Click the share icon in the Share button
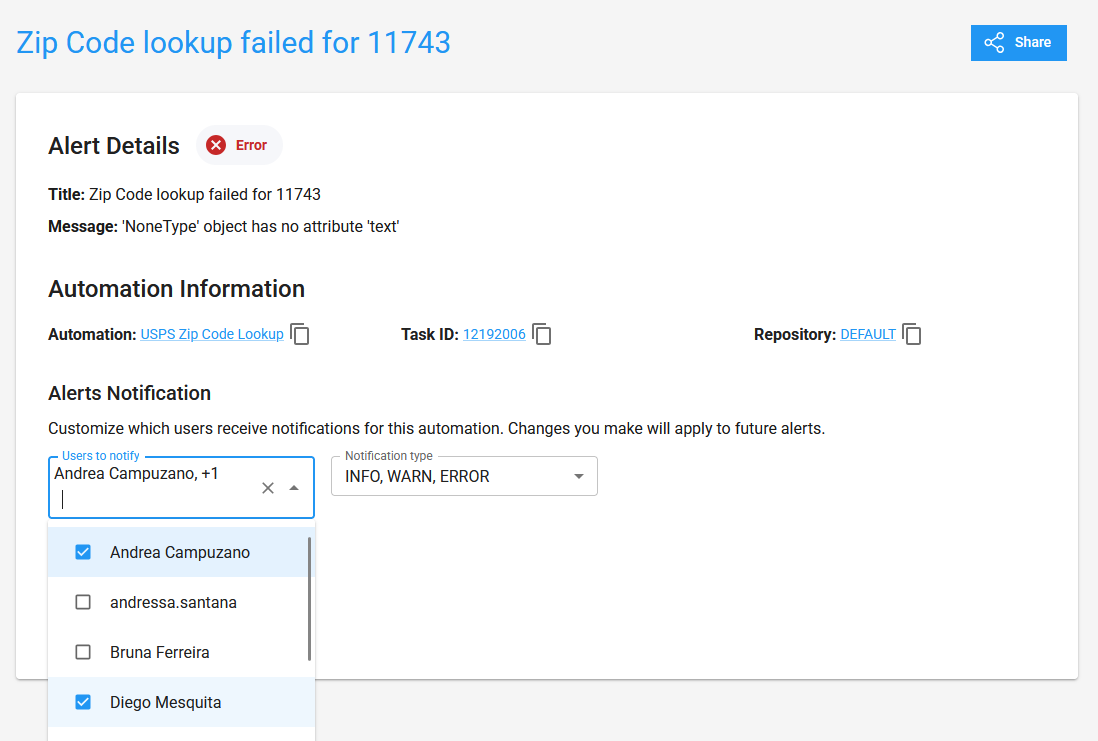 (994, 43)
